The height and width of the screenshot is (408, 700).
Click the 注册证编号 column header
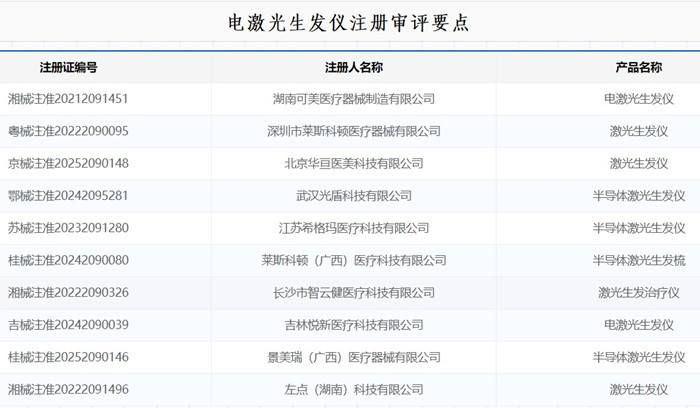click(68, 67)
